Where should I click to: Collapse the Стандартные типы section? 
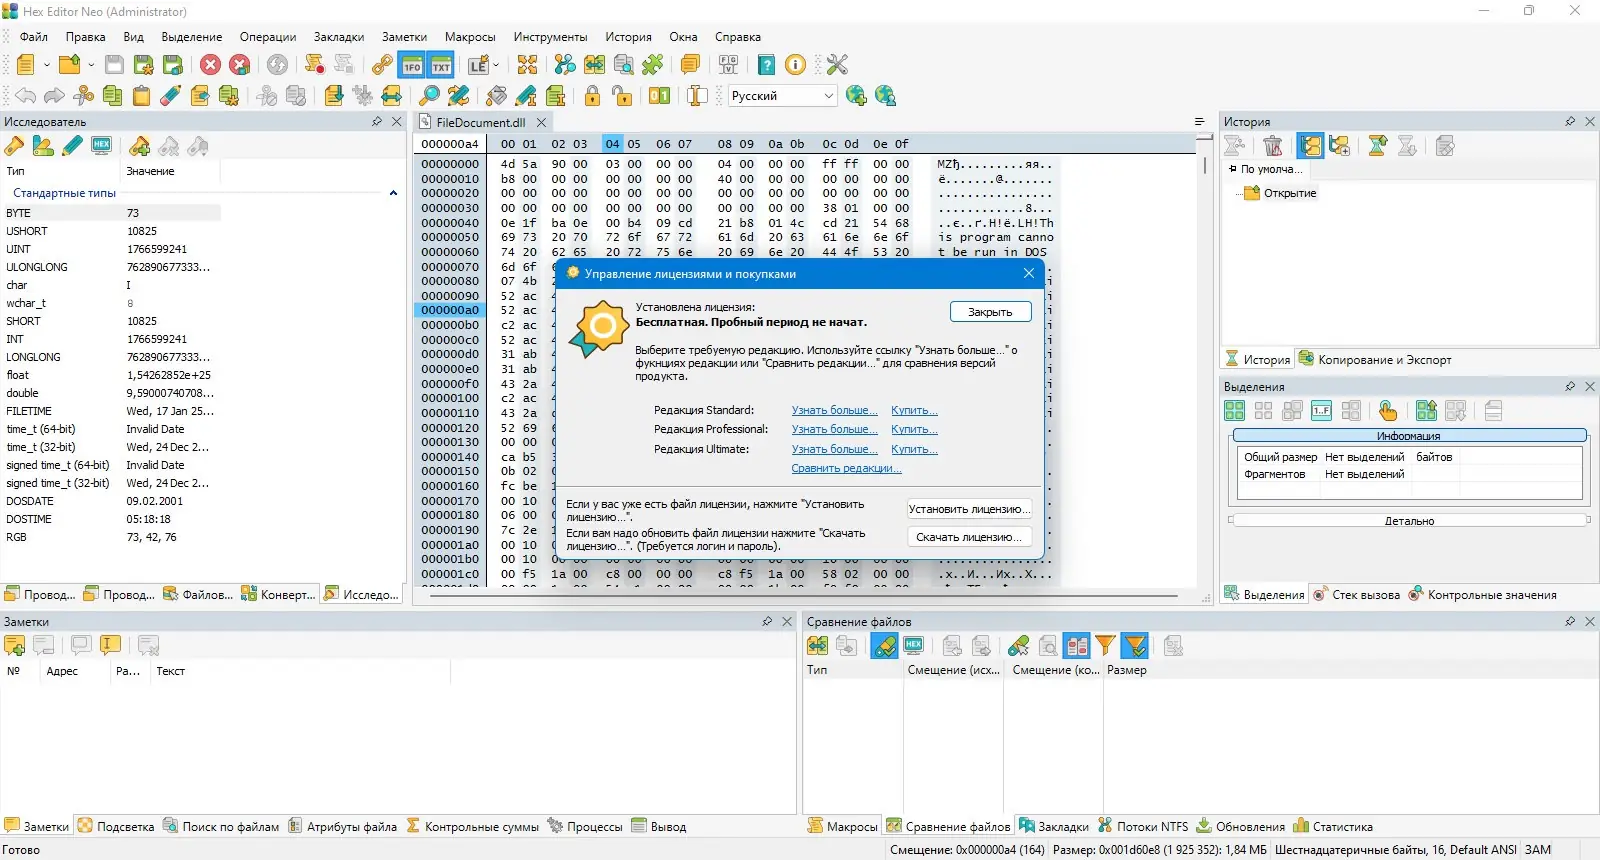(393, 193)
